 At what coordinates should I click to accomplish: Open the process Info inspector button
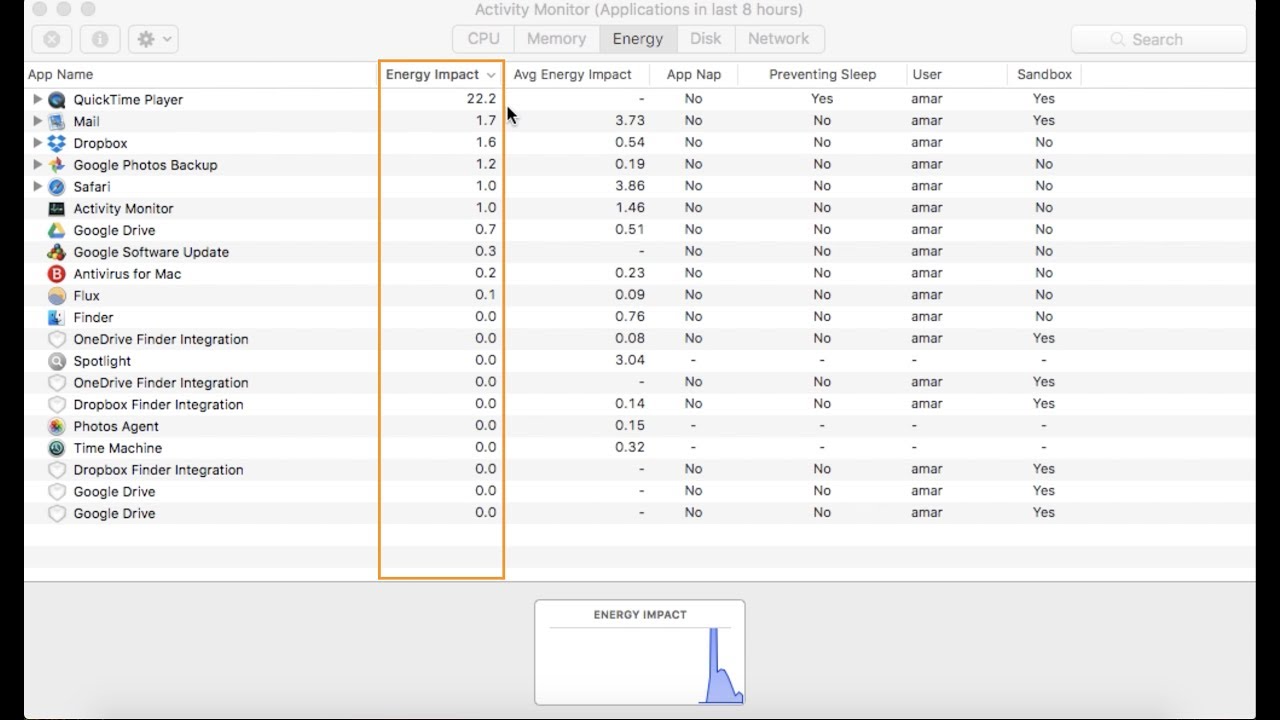(x=100, y=39)
